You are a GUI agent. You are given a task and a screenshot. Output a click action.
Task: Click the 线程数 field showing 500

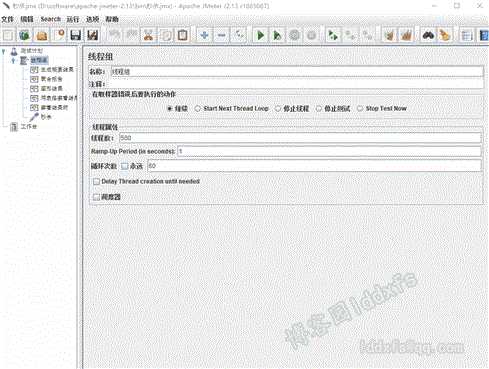[x=300, y=138]
